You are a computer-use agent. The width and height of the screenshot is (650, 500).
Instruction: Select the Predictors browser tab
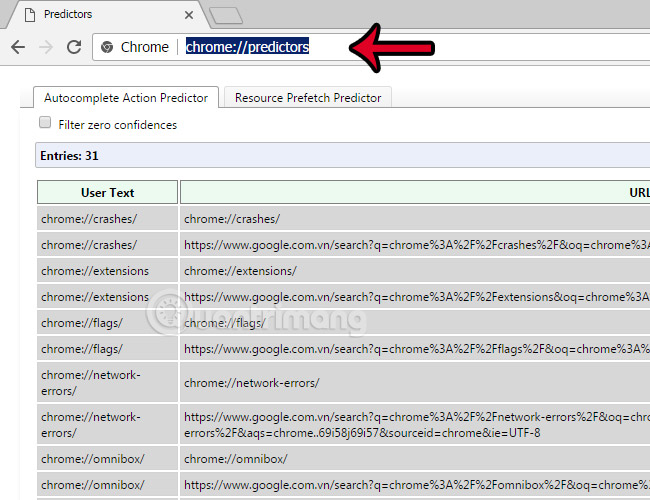108,15
